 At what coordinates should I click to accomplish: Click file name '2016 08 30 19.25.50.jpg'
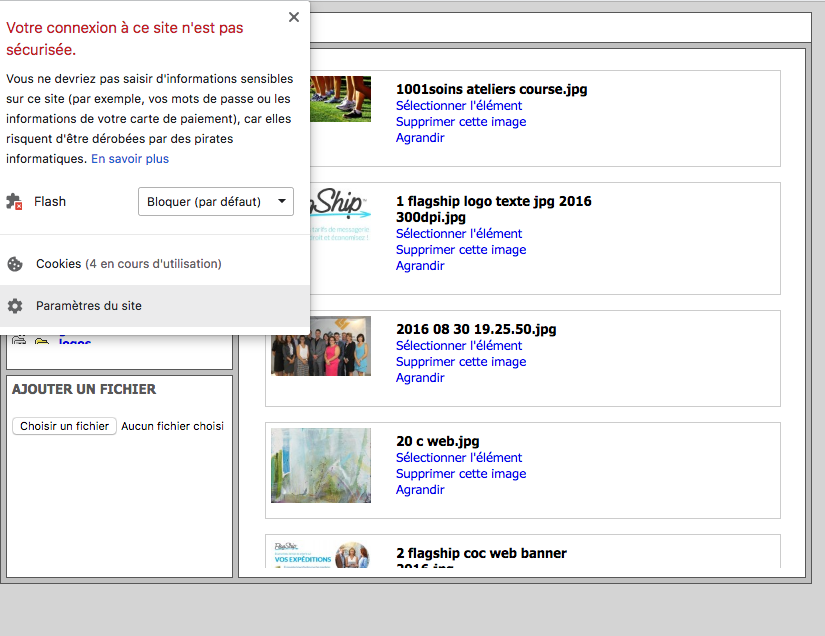click(x=476, y=329)
